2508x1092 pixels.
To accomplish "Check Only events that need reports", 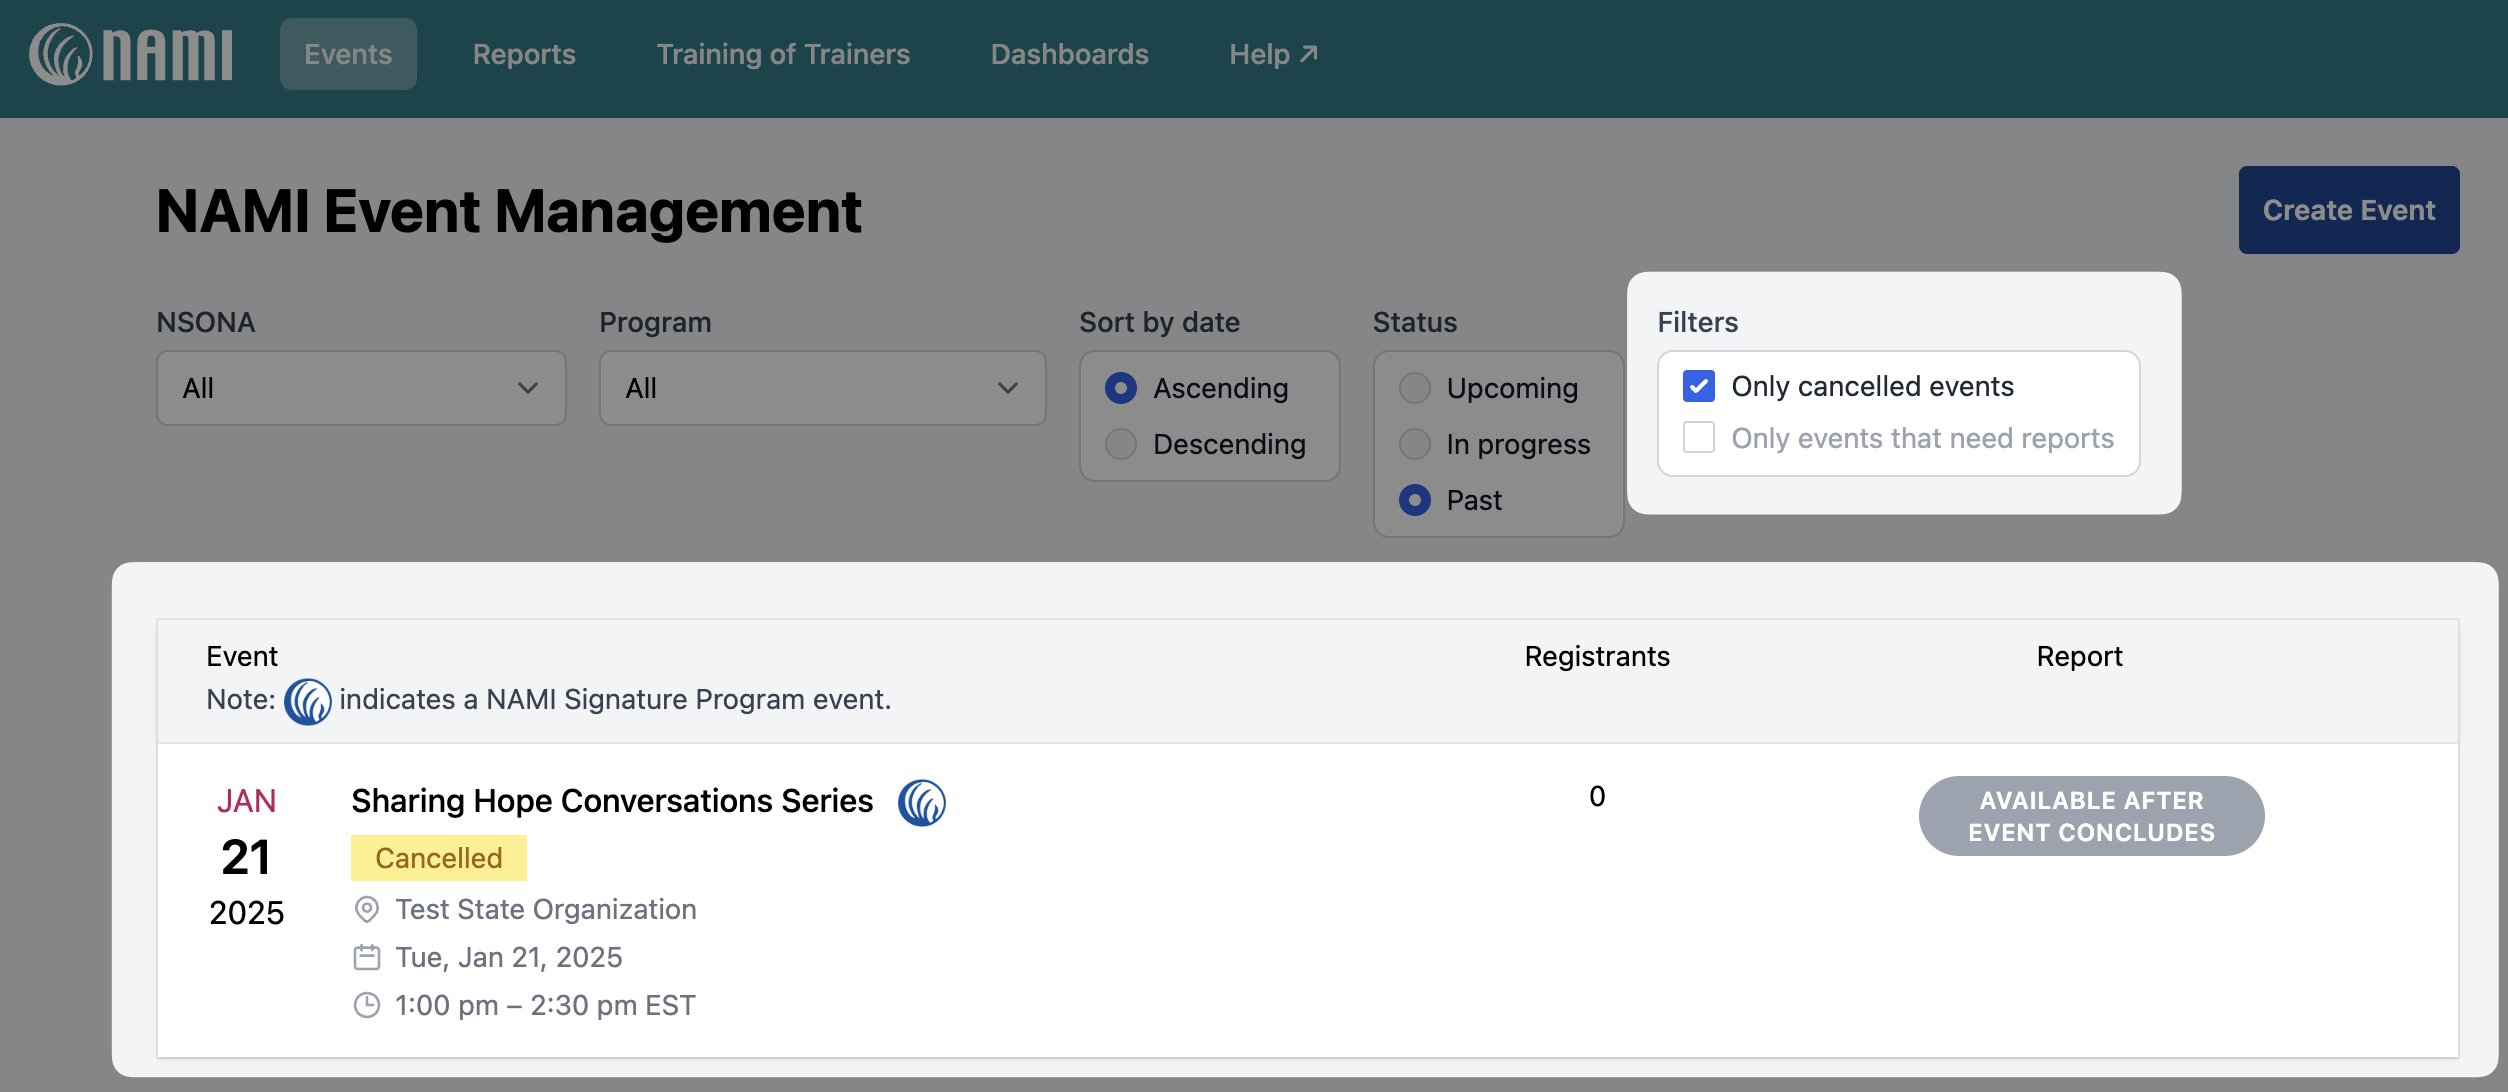I will 1698,438.
